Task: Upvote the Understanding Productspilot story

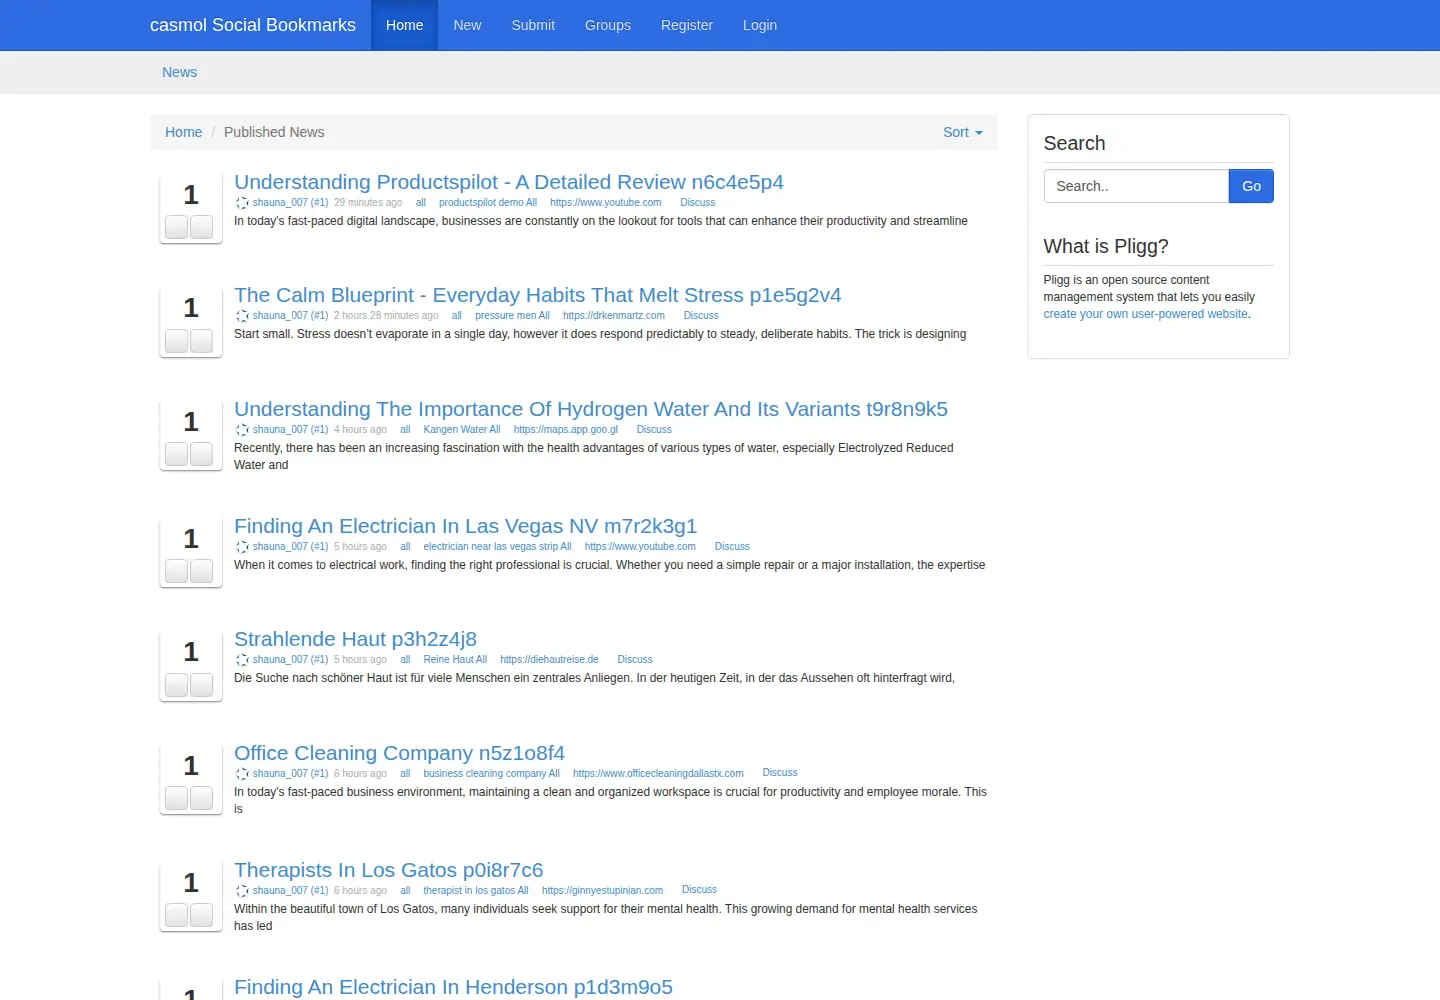Action: [177, 227]
